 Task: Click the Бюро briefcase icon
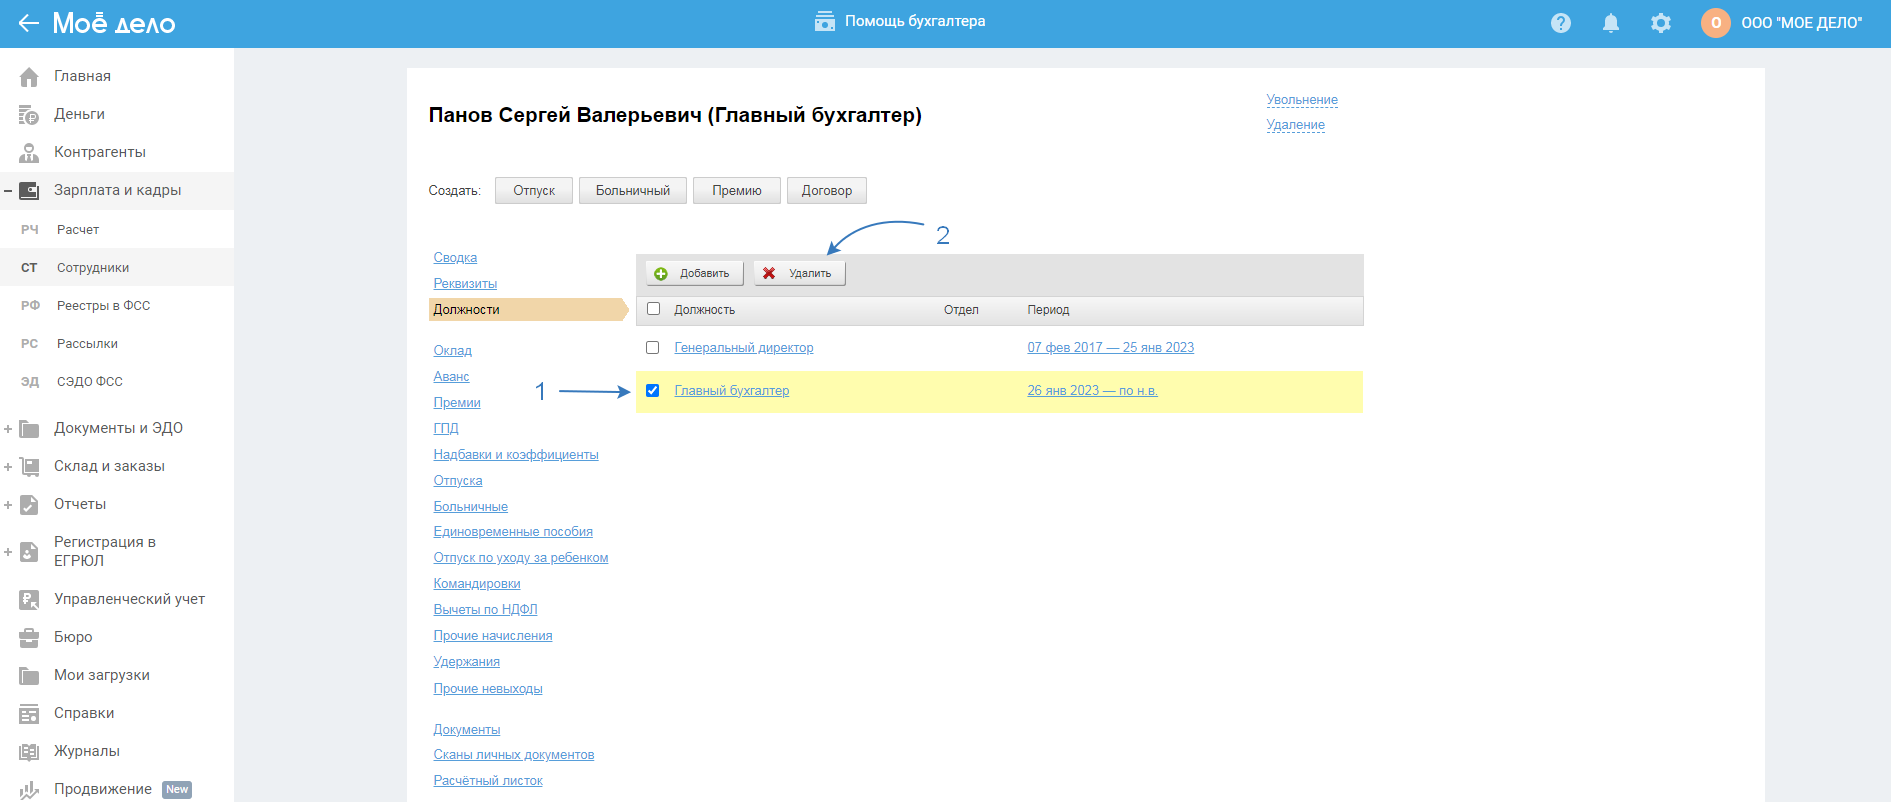[29, 638]
